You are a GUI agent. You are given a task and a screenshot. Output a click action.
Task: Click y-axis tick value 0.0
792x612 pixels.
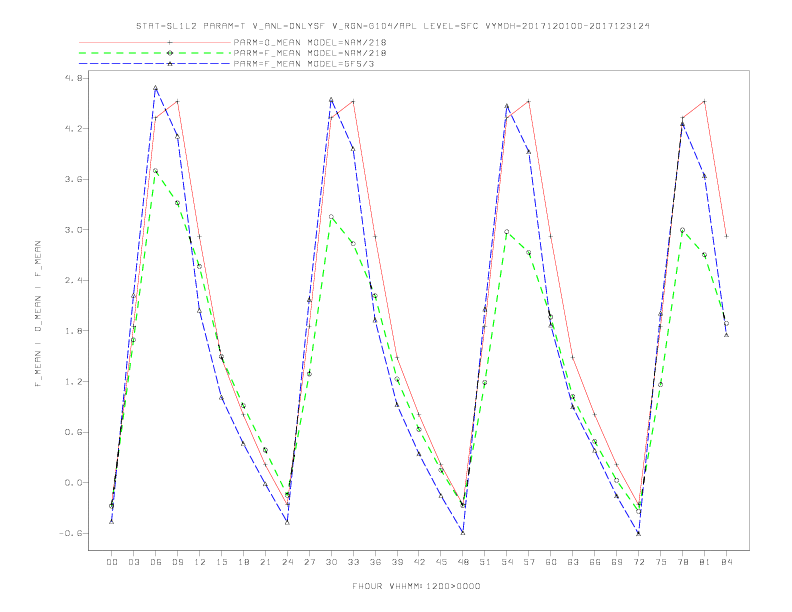coord(73,483)
